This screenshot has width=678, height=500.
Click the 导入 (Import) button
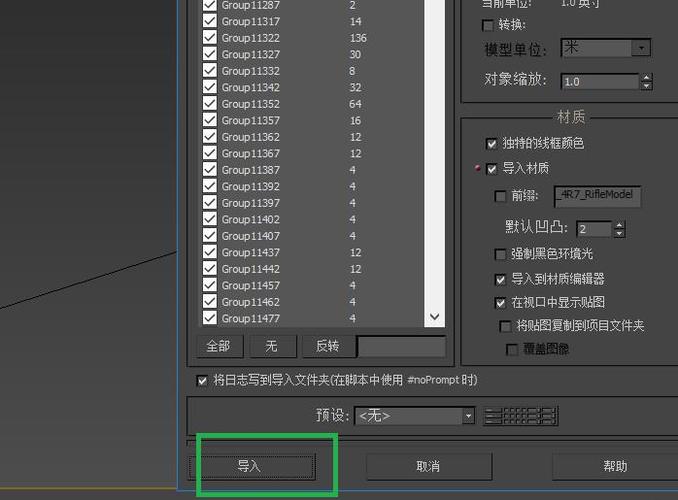(252, 467)
